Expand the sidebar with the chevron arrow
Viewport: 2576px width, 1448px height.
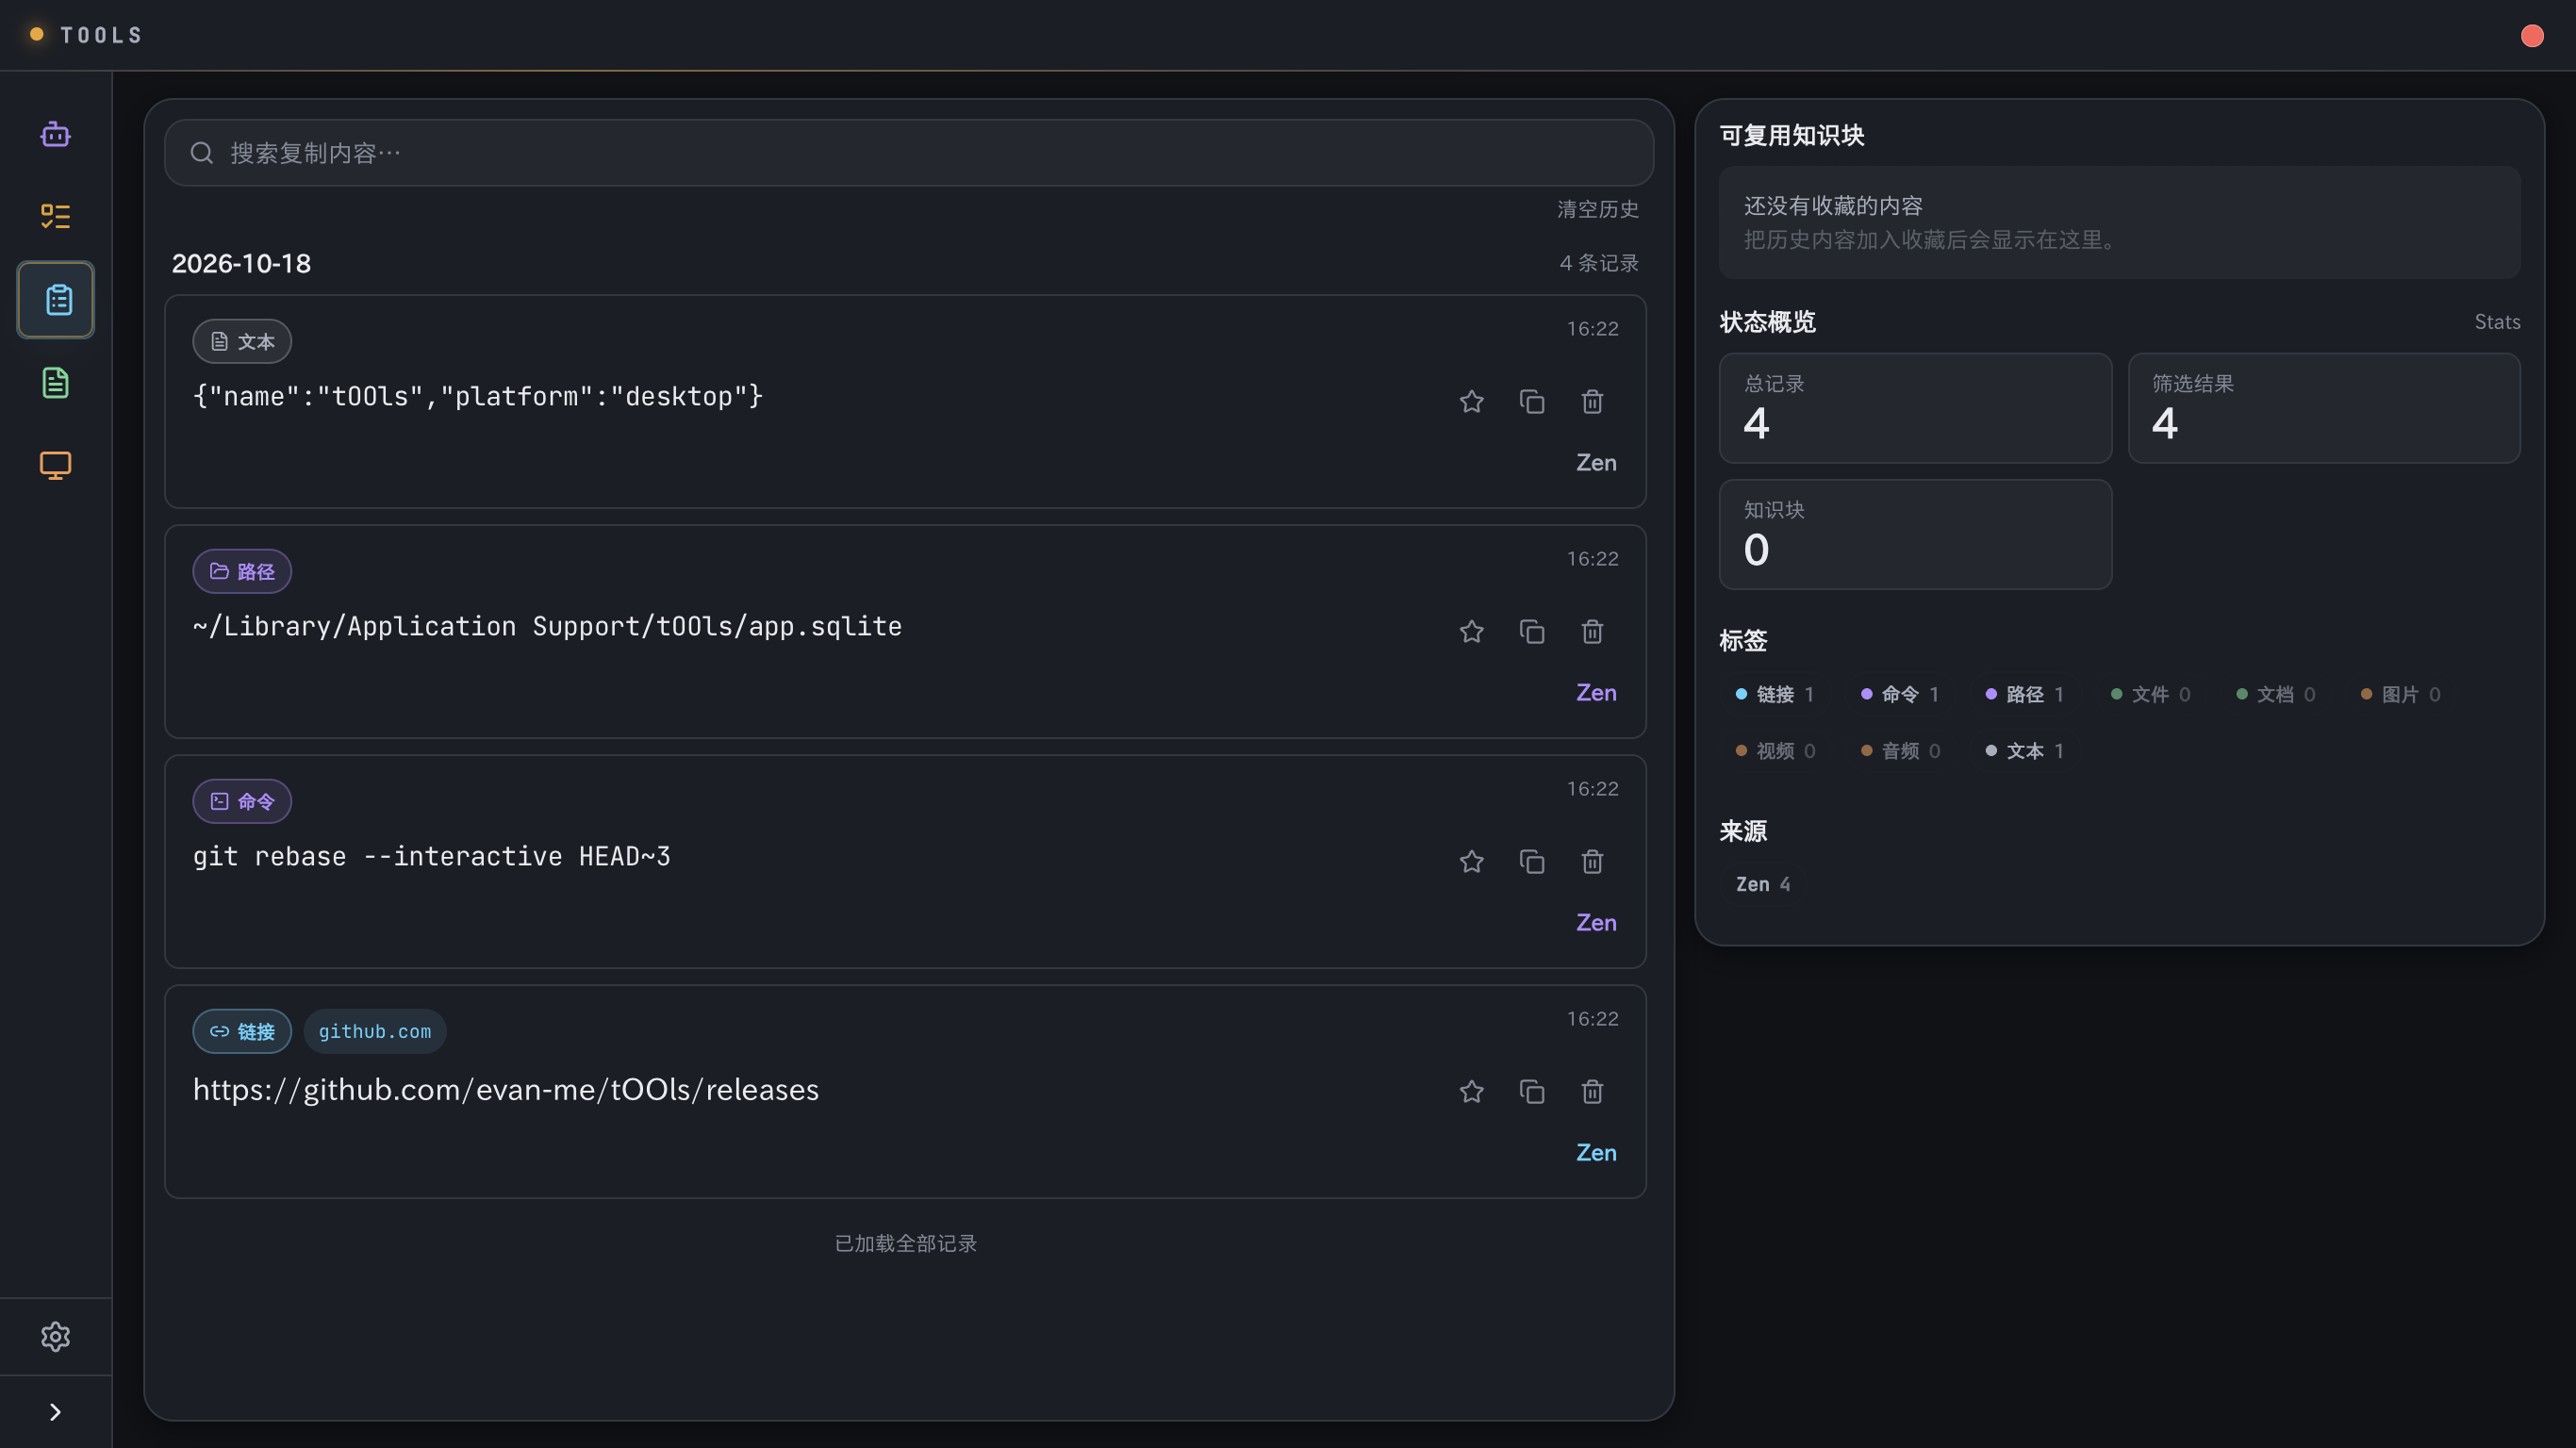coord(55,1412)
